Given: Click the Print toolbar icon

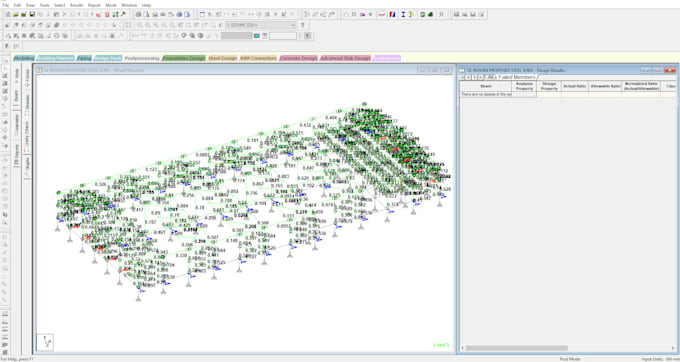Looking at the screenshot, I should [x=138, y=14].
